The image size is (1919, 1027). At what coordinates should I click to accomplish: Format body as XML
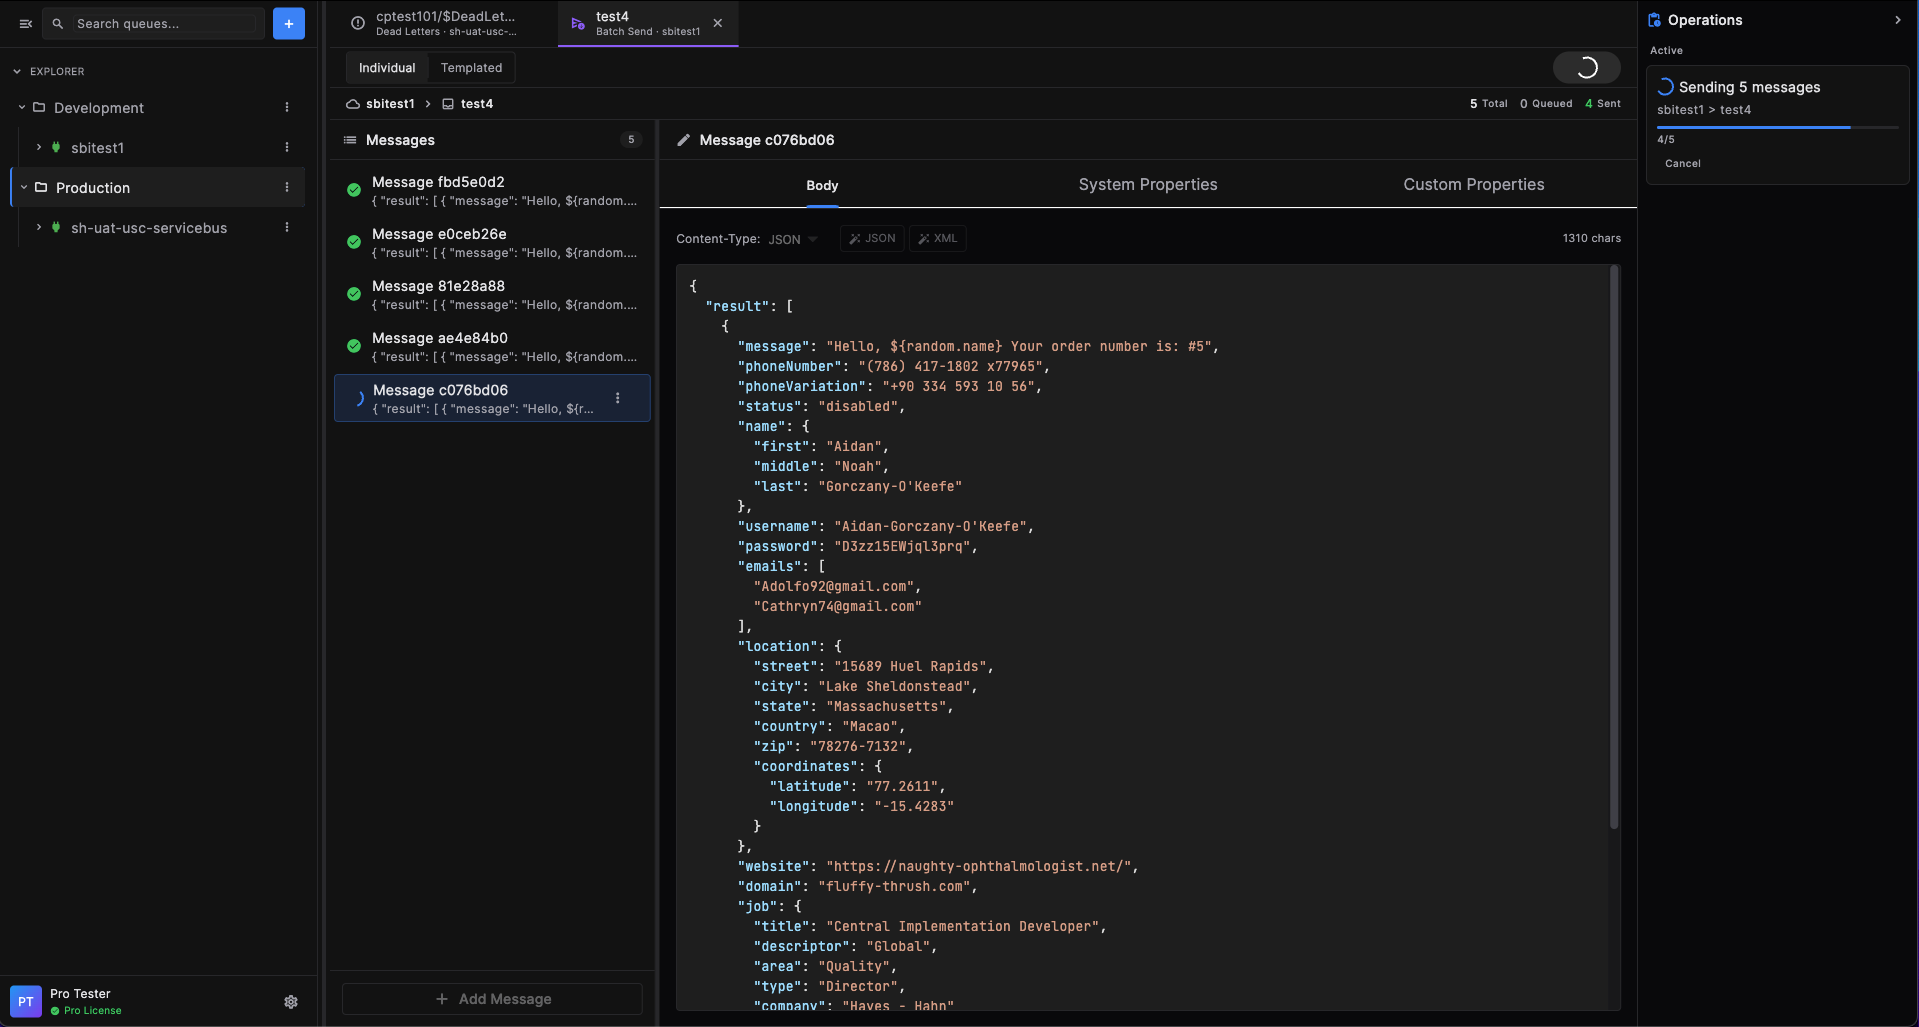coord(937,238)
